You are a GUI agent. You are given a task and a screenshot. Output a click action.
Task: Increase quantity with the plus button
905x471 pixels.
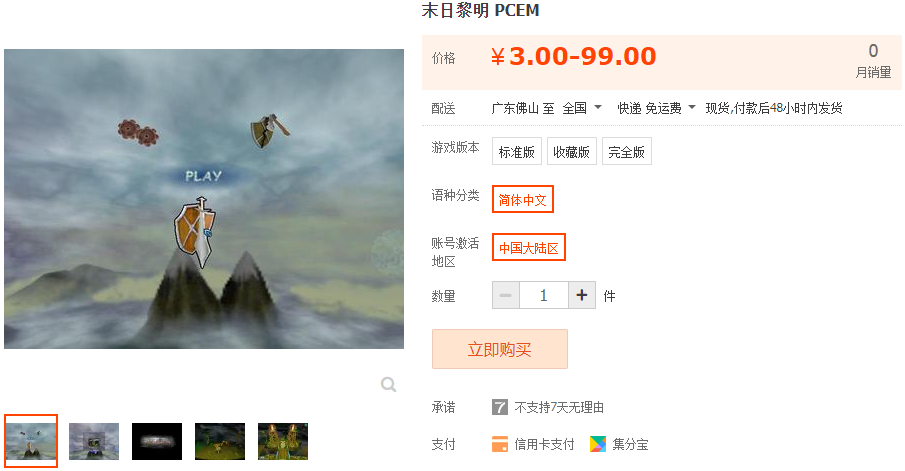(x=582, y=296)
